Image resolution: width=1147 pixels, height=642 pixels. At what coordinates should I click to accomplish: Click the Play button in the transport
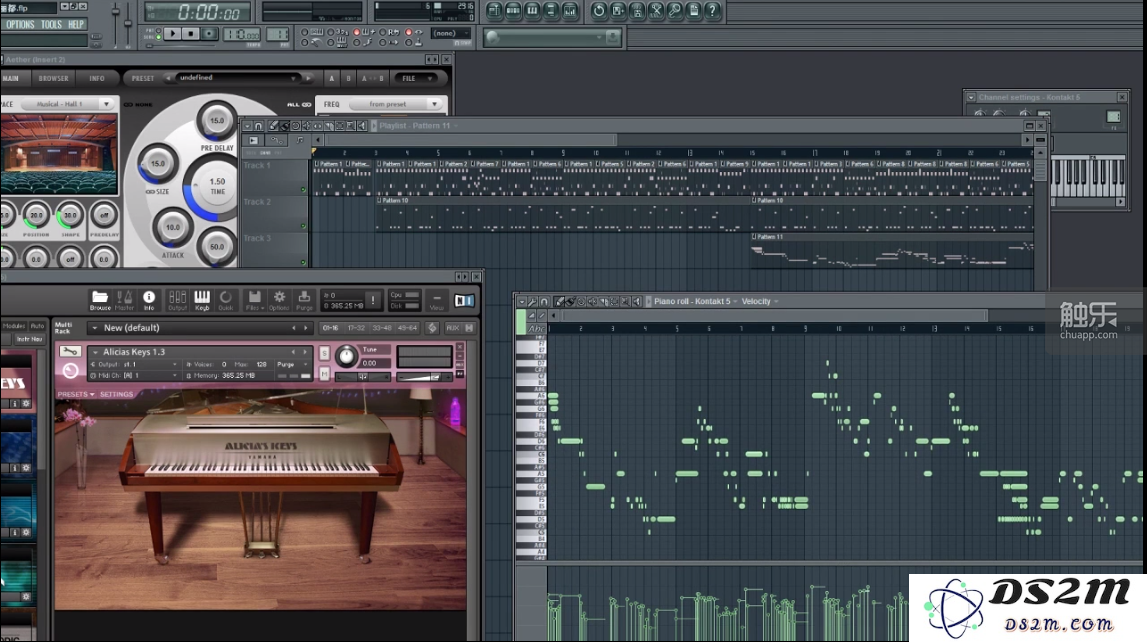click(172, 34)
